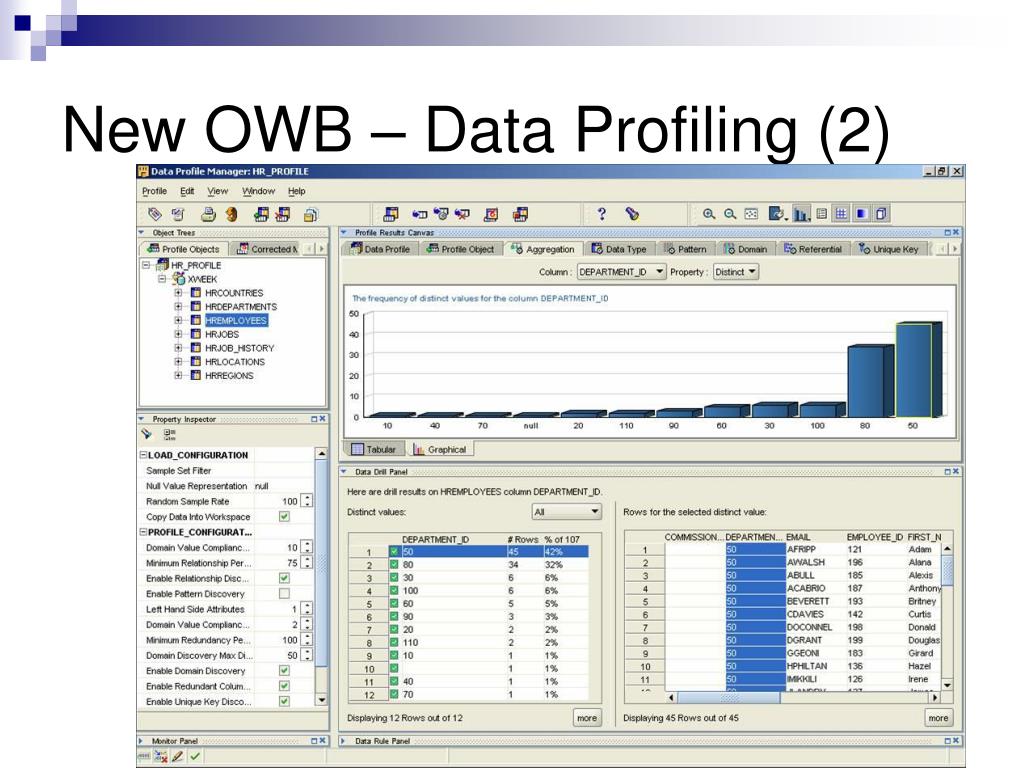The height and width of the screenshot is (768, 1024).
Task: Toggle Enable Domain Discovery checkbox
Action: coord(284,671)
